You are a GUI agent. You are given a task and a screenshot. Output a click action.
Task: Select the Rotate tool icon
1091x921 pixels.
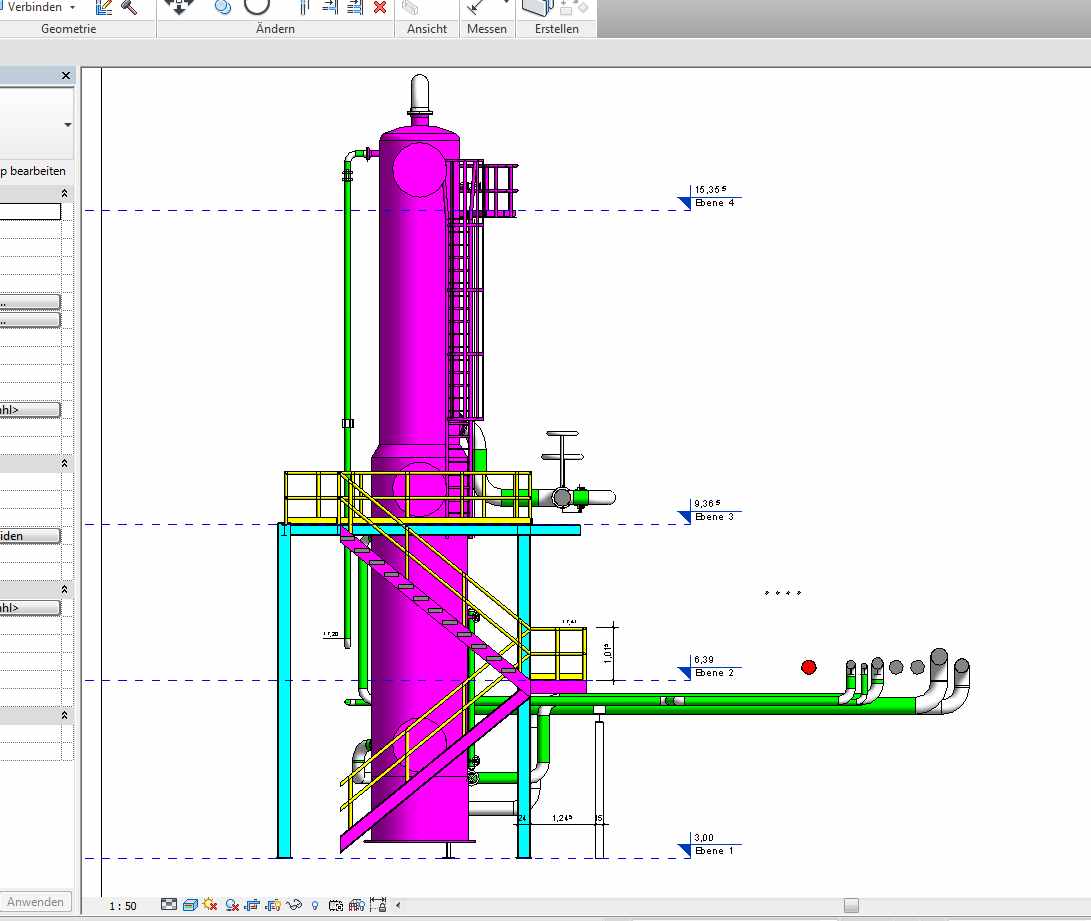(x=257, y=7)
